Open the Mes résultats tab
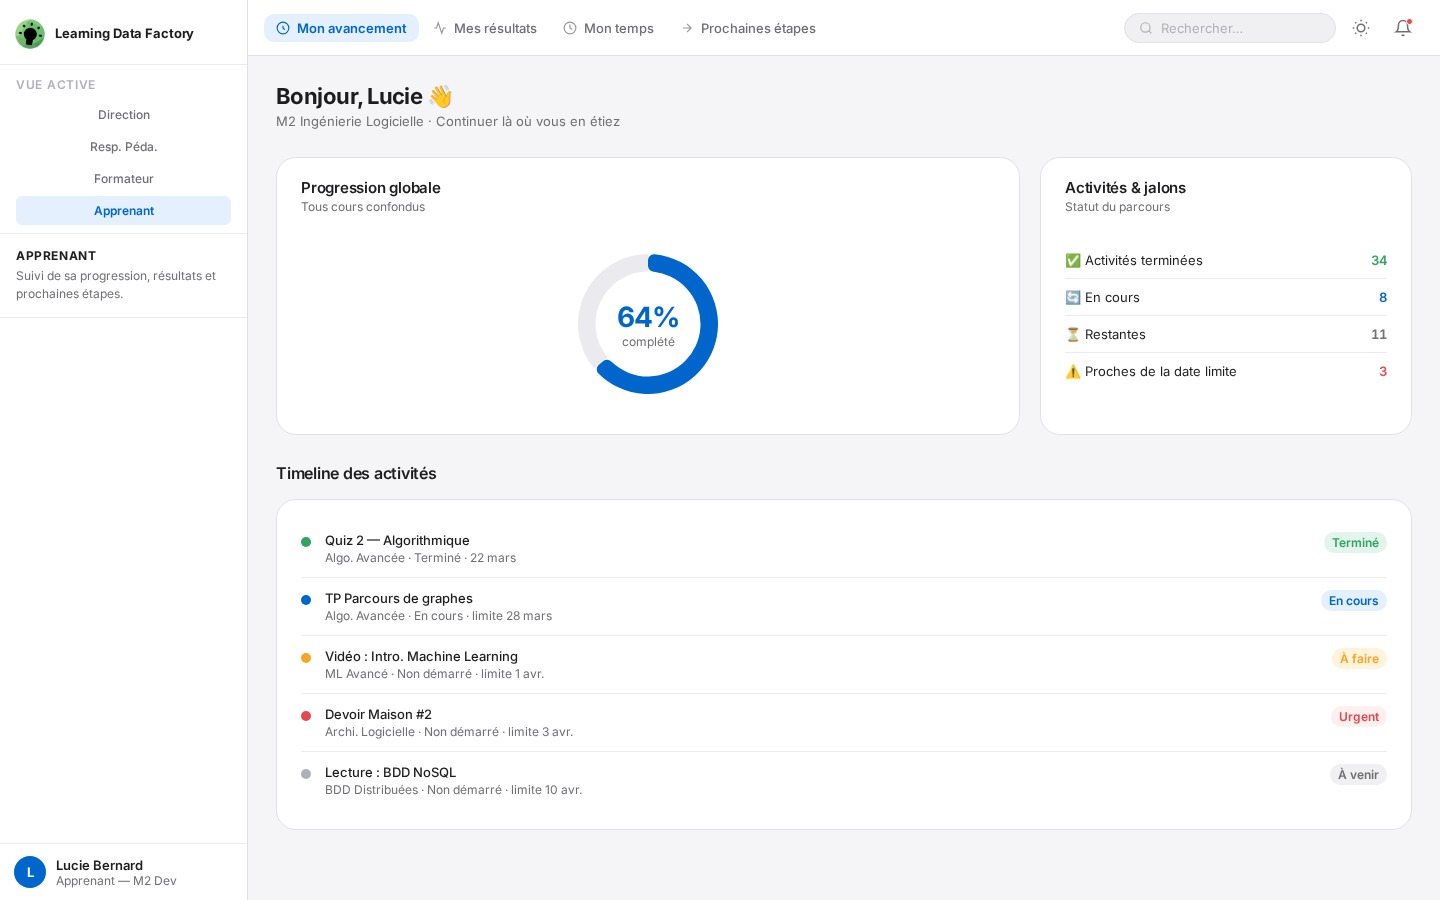Image resolution: width=1440 pixels, height=900 pixels. [x=485, y=28]
